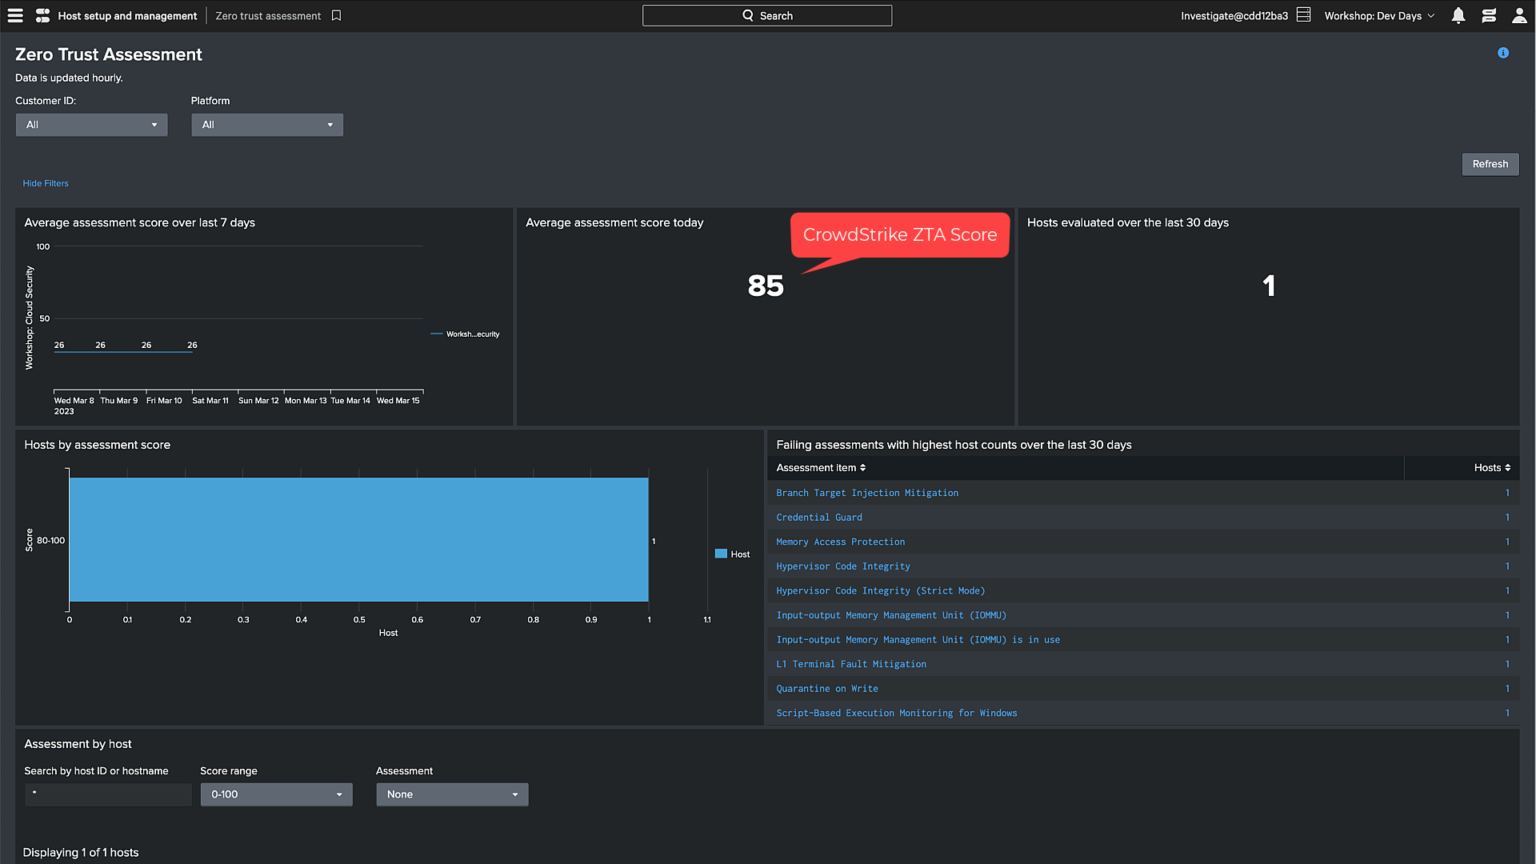1536x864 pixels.
Task: Click the icon beside Investigate@cdd12ba3
Action: 1302,14
